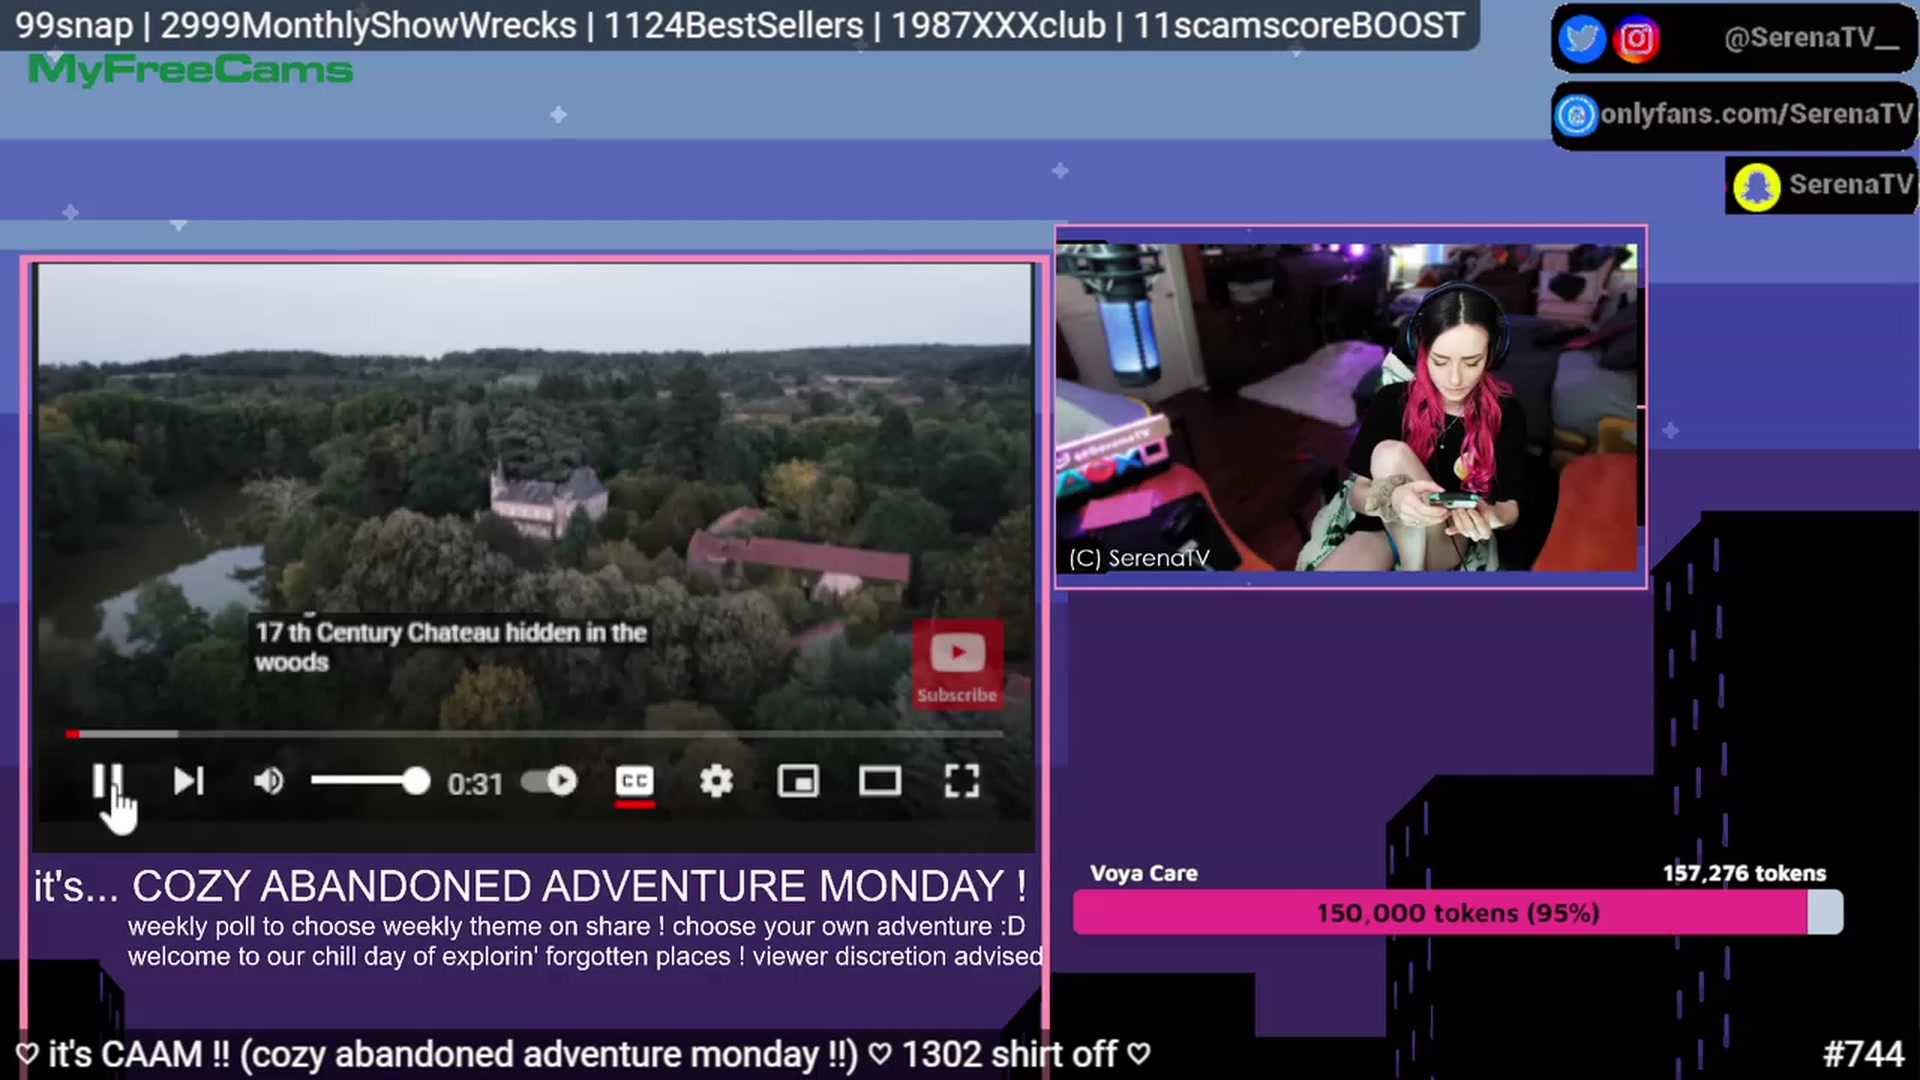Pause the YouTube video
The height and width of the screenshot is (1080, 1920).
(107, 781)
